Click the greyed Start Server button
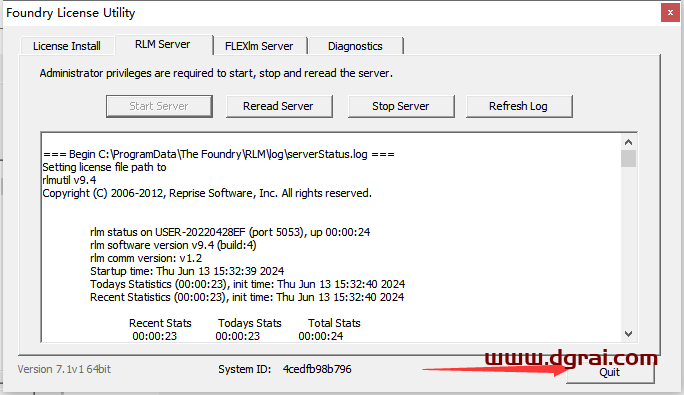The image size is (684, 395). (x=159, y=106)
